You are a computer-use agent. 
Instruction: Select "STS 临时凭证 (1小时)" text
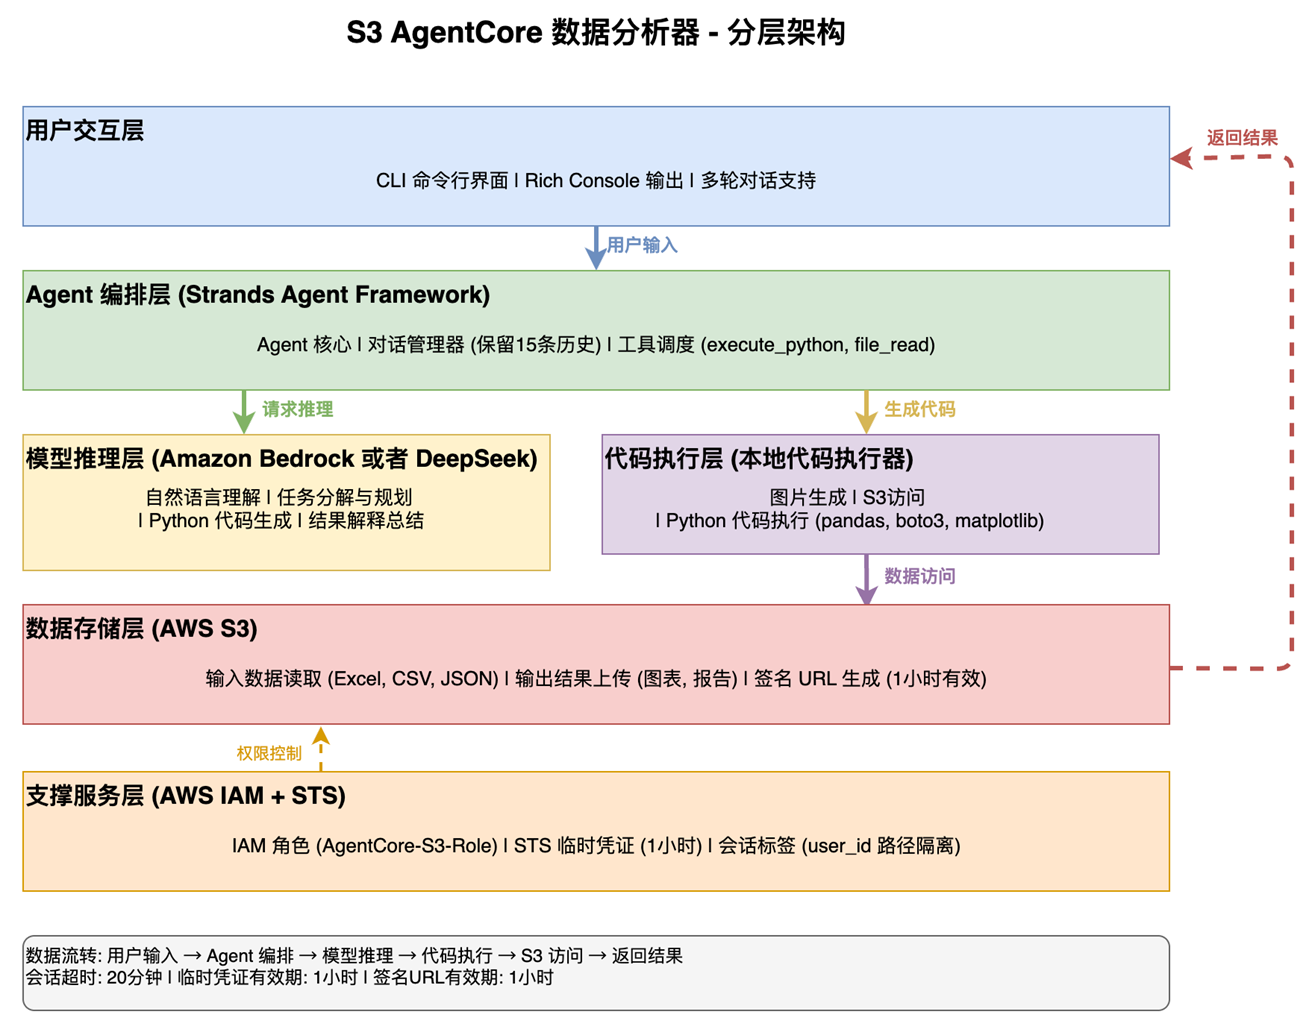pyautogui.click(x=608, y=846)
